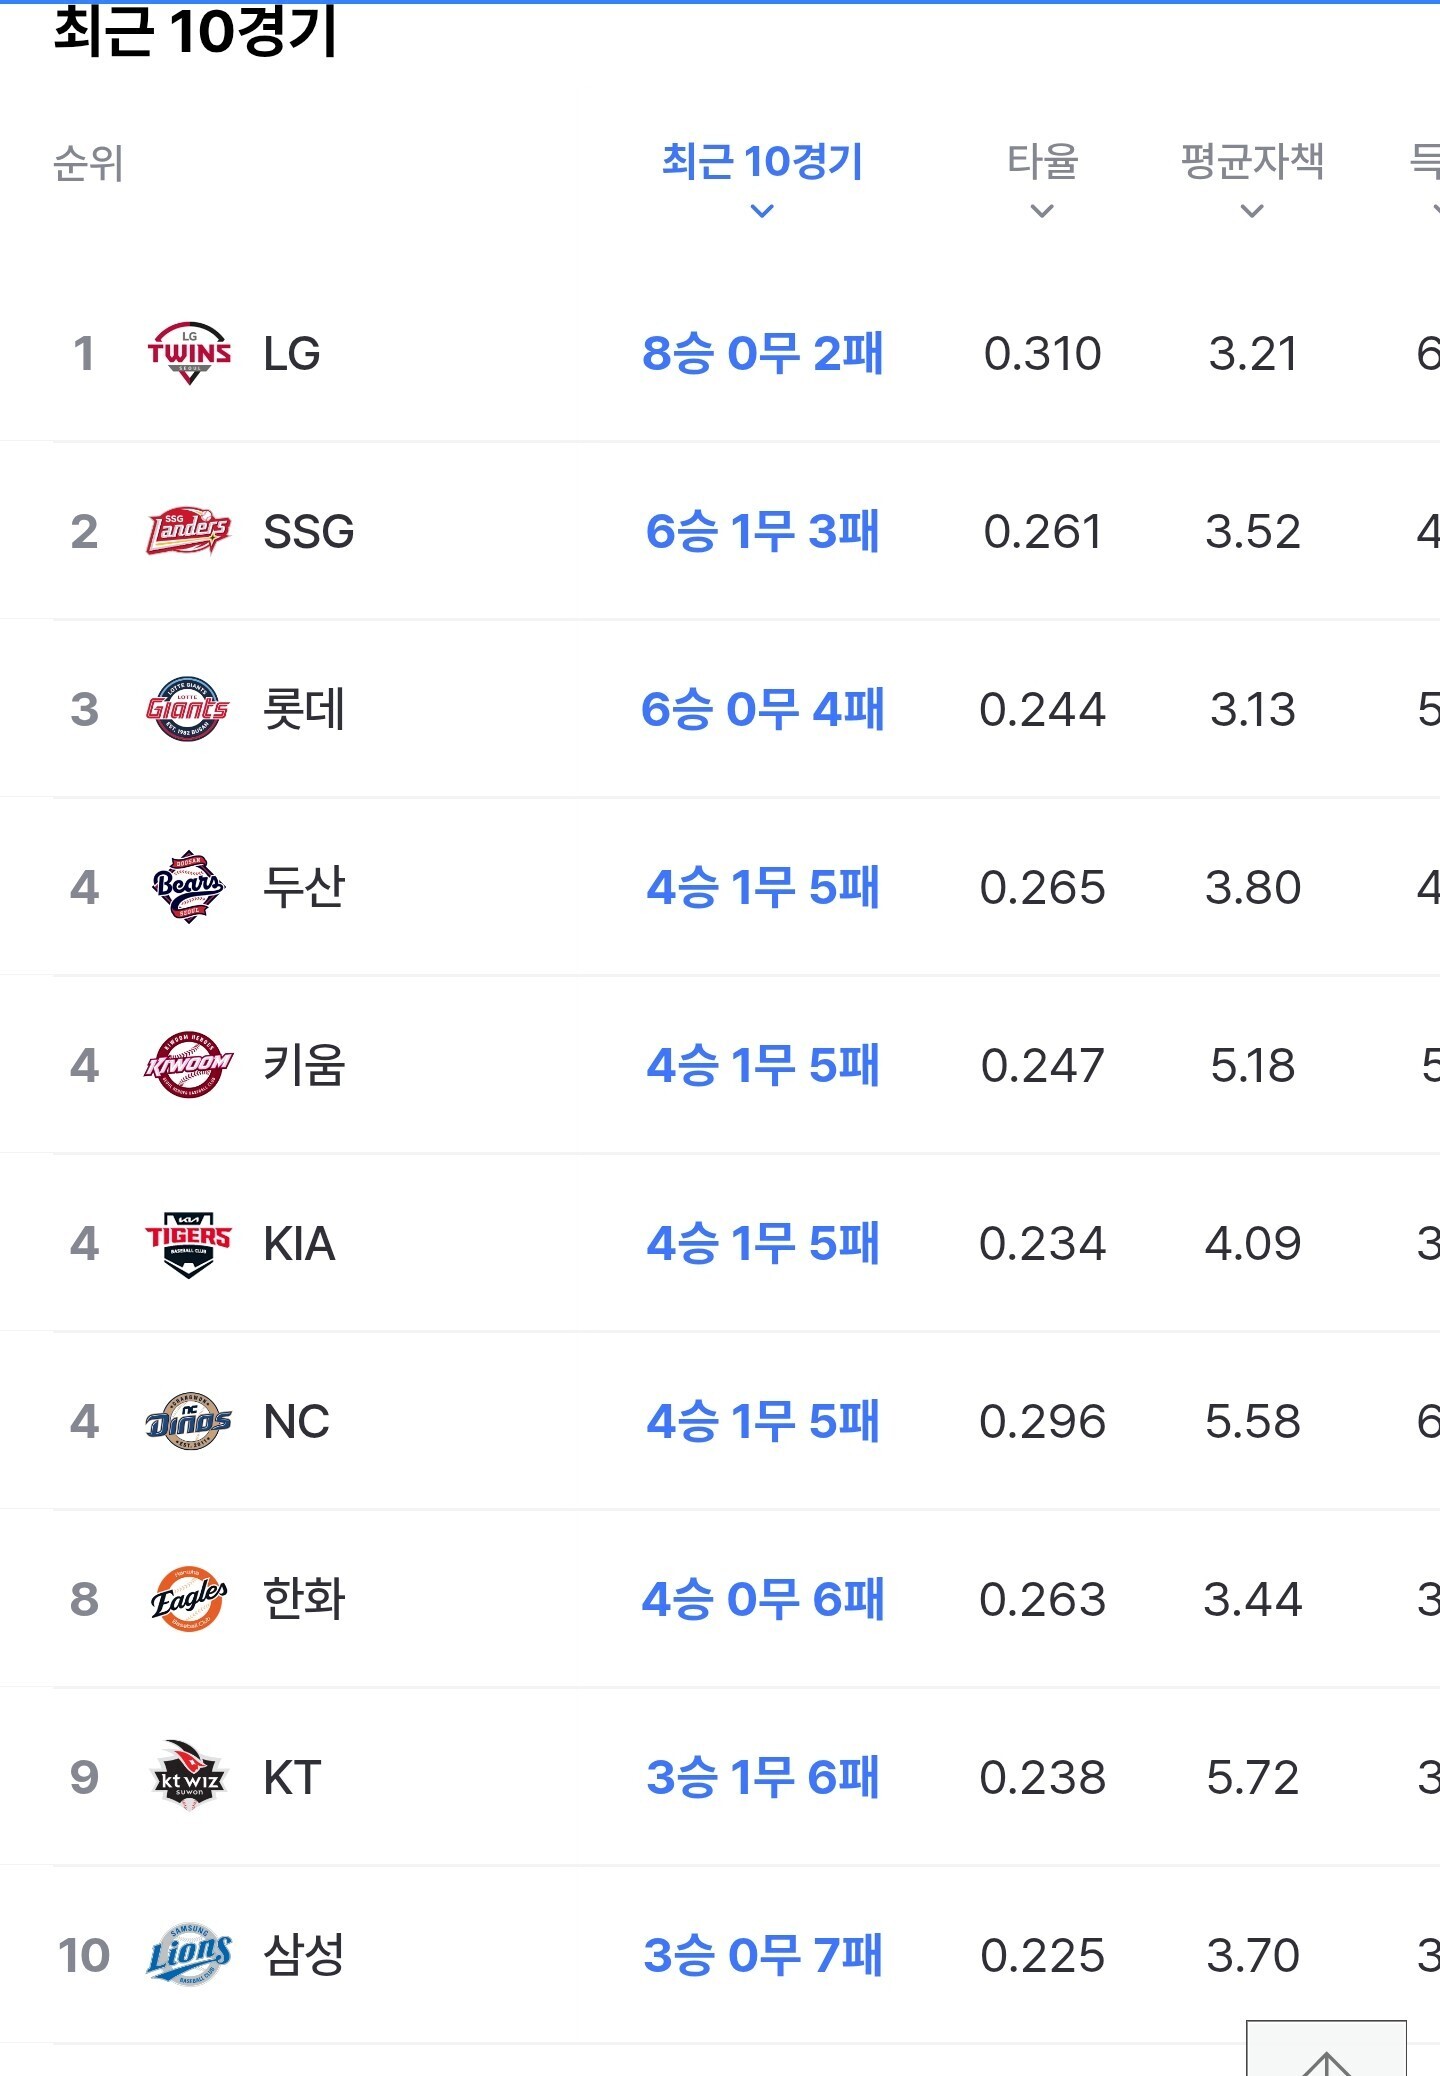Click the Samsung Lions team logo
The height and width of the screenshot is (2076, 1440).
[x=189, y=1955]
